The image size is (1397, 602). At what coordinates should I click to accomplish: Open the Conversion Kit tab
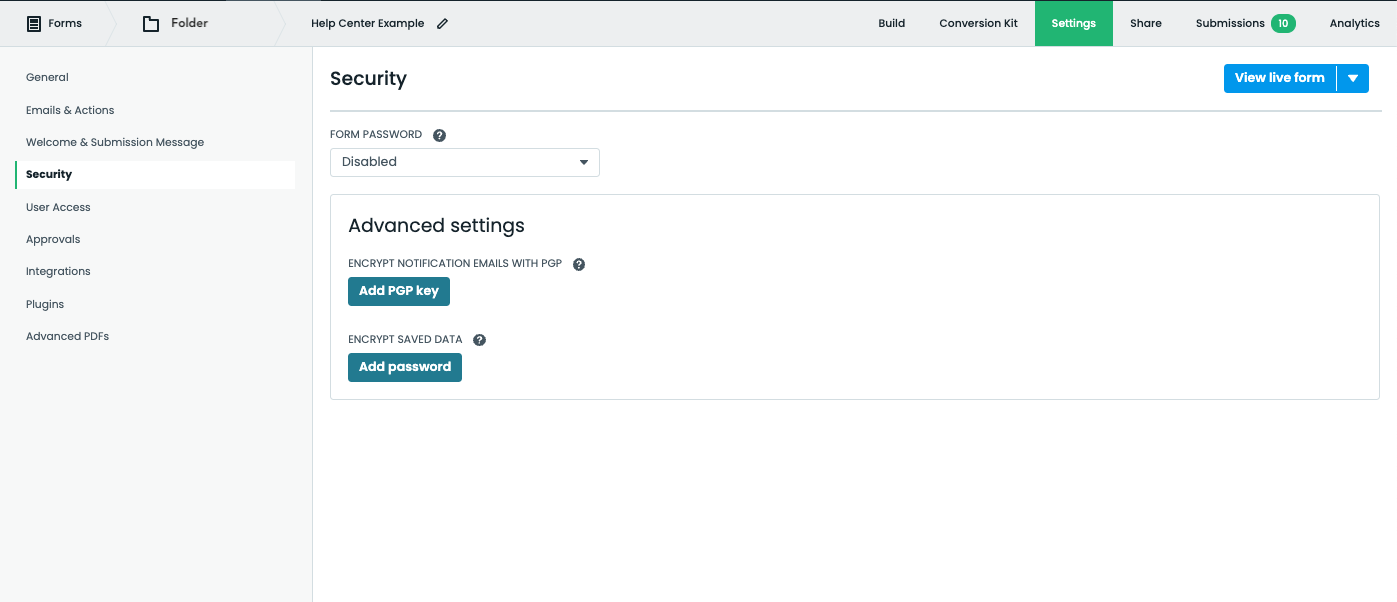click(x=978, y=23)
